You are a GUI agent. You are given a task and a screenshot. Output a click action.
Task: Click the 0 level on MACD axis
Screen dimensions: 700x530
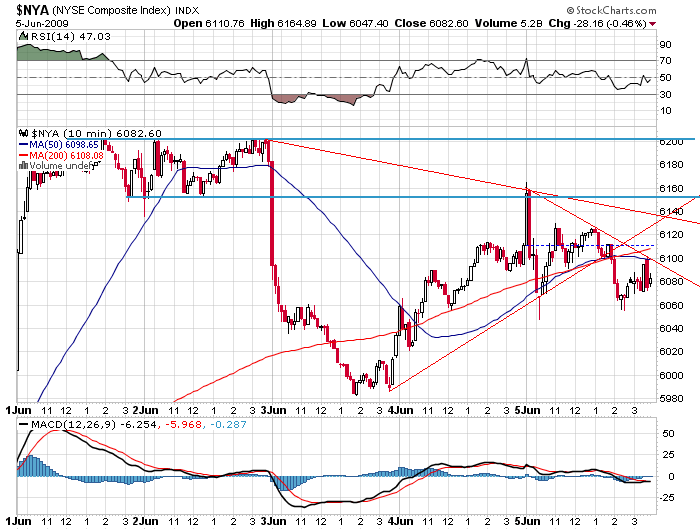point(671,476)
